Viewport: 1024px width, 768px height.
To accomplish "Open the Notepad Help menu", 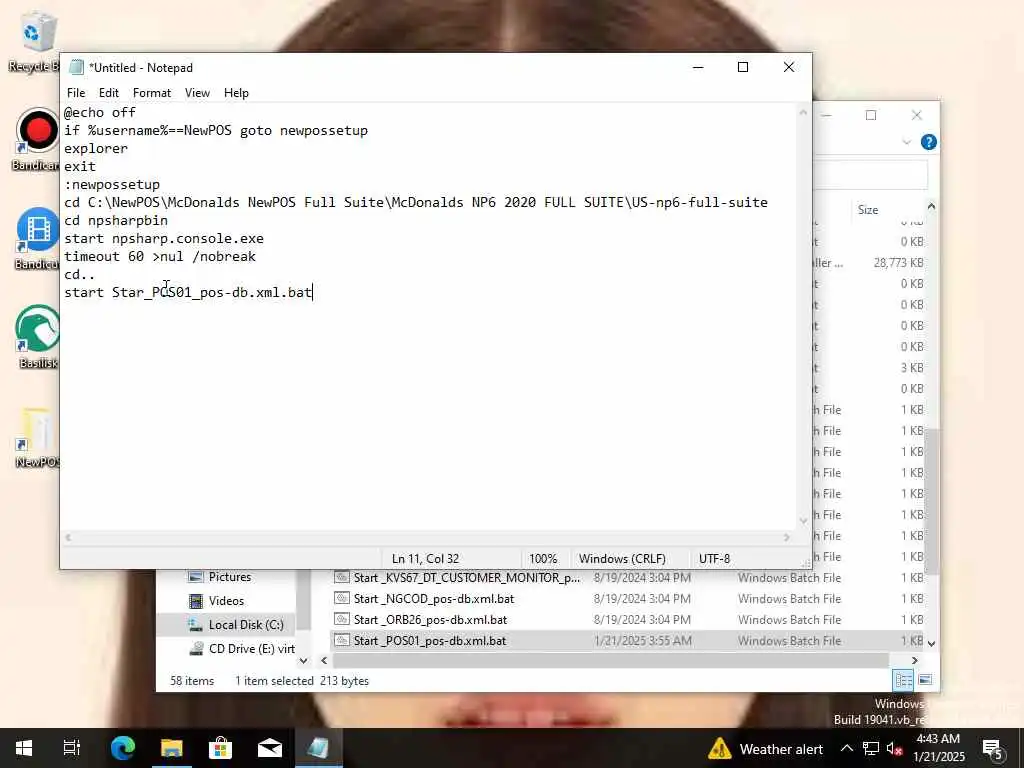I will [x=236, y=93].
